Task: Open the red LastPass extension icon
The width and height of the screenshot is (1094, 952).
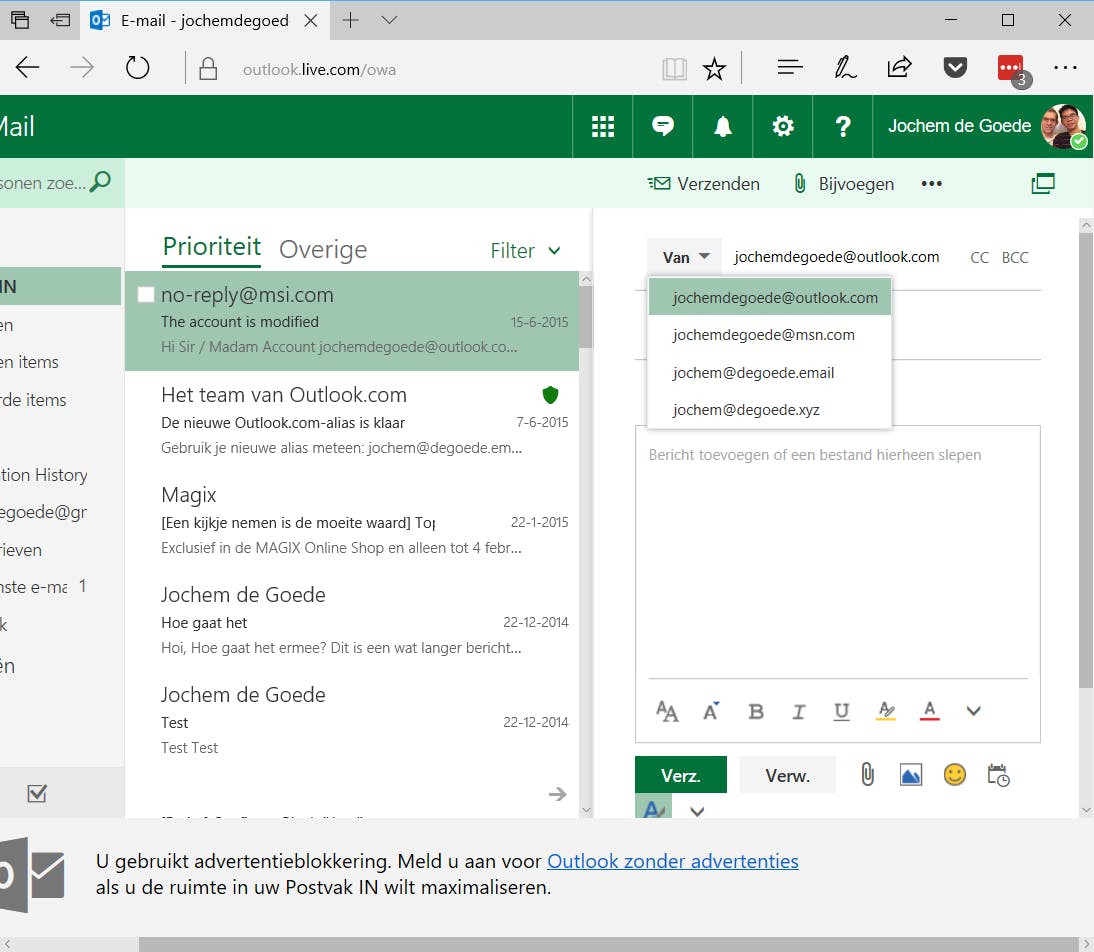Action: tap(1011, 68)
